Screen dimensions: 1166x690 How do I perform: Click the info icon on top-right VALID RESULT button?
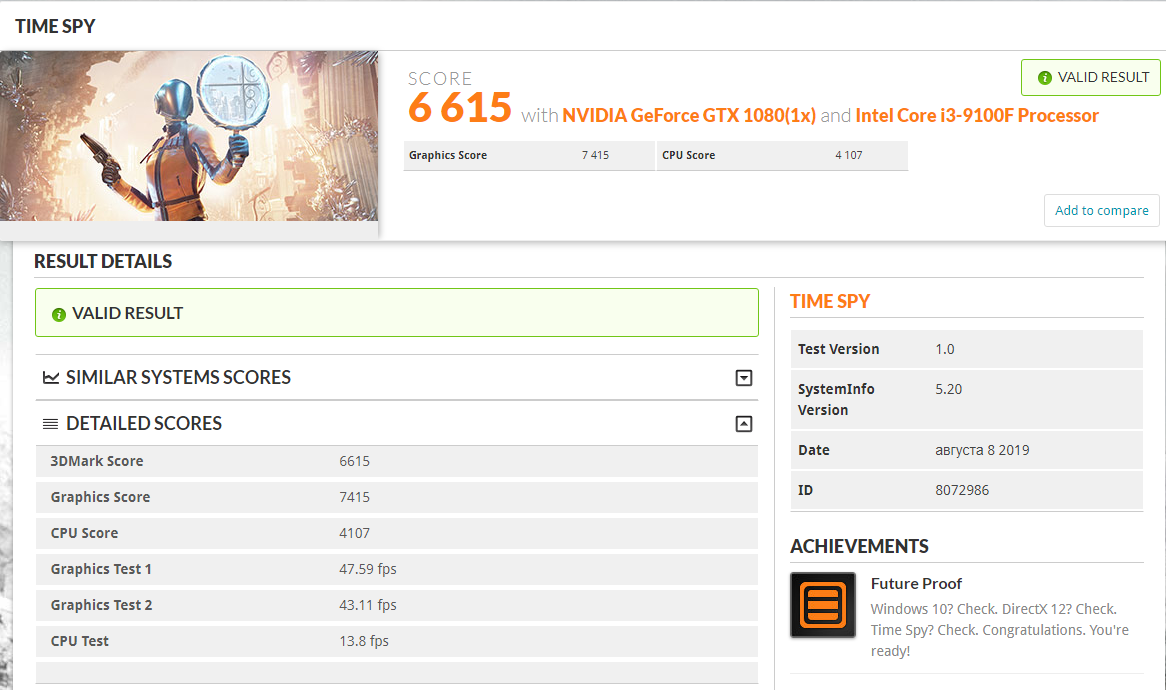1044,77
